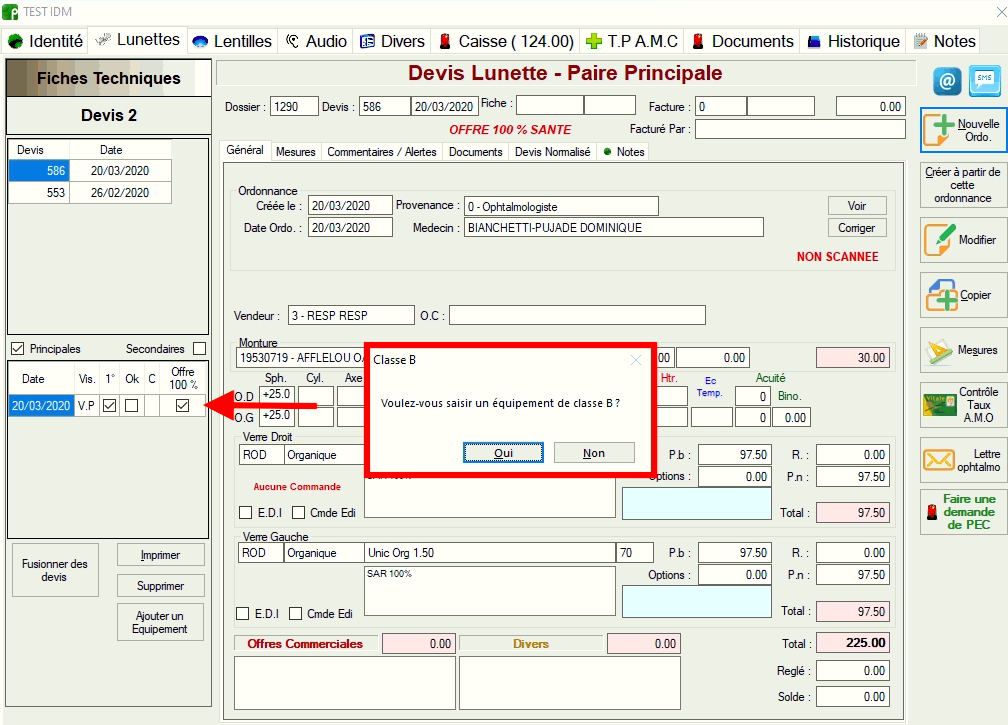Close the Classe B dialog
Viewport: 1008px width, 725px height.
coord(636,360)
